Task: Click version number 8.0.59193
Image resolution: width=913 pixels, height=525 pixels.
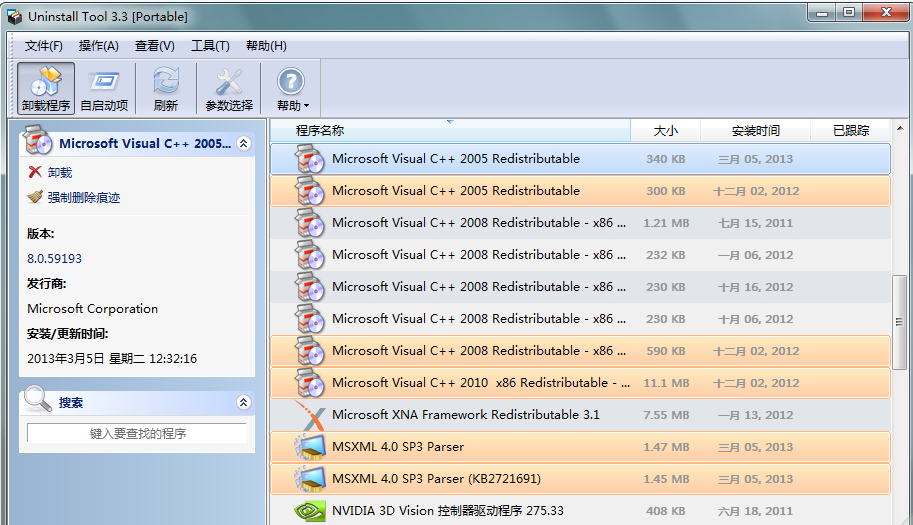Action: pos(54,258)
